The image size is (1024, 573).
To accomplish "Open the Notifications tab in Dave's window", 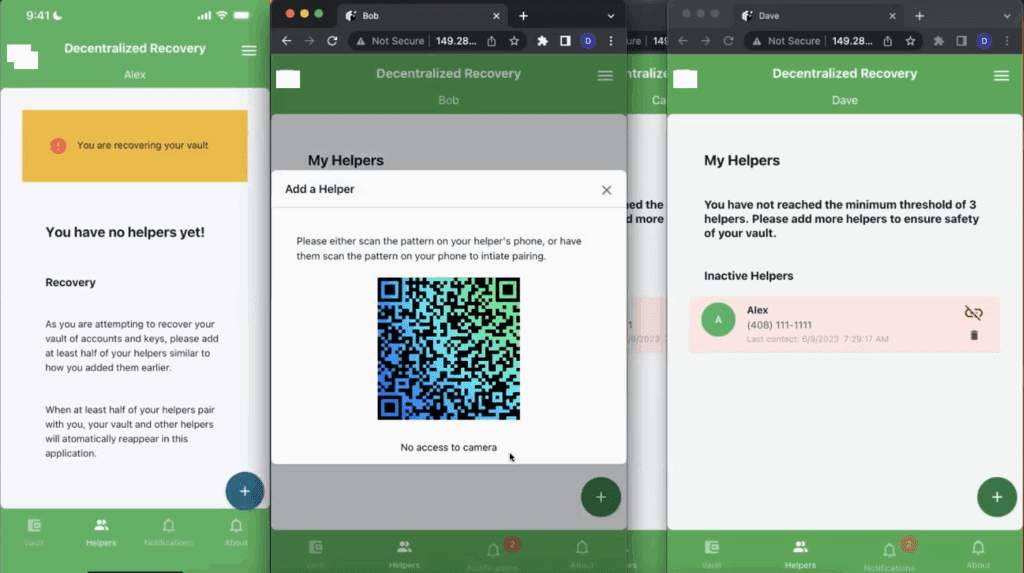I will pyautogui.click(x=889, y=552).
